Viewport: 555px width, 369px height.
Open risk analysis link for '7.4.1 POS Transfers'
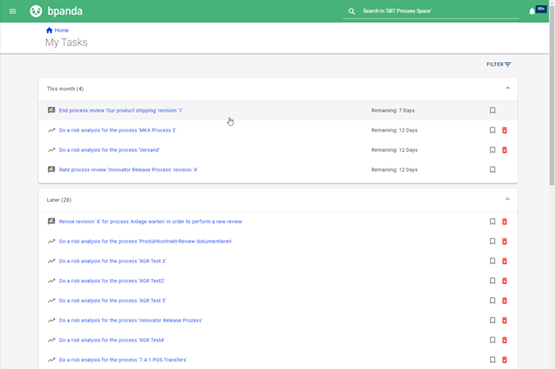click(x=123, y=360)
